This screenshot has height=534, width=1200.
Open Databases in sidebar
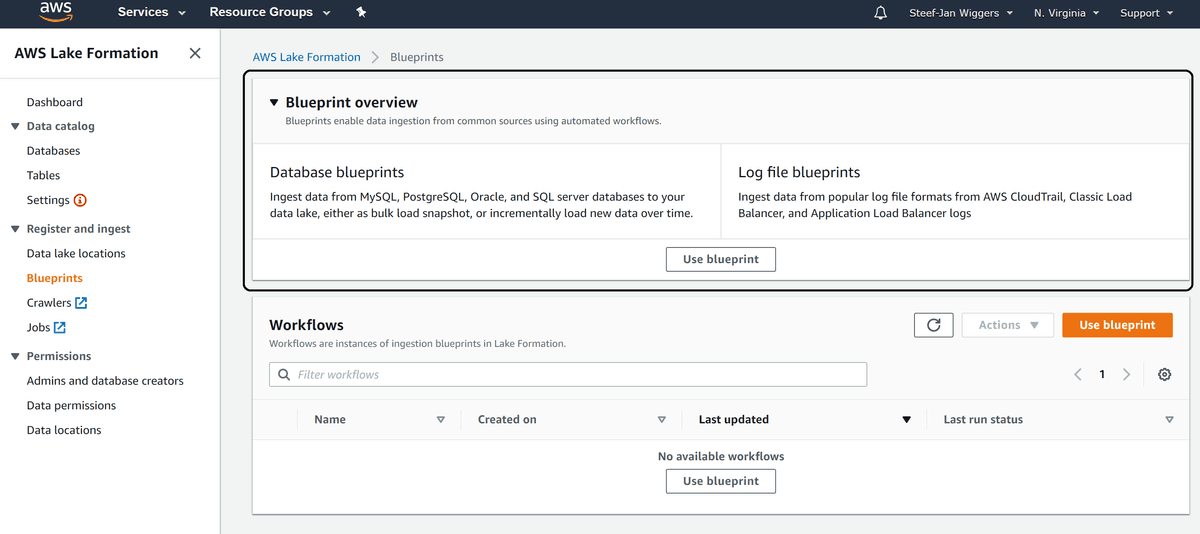coord(53,151)
